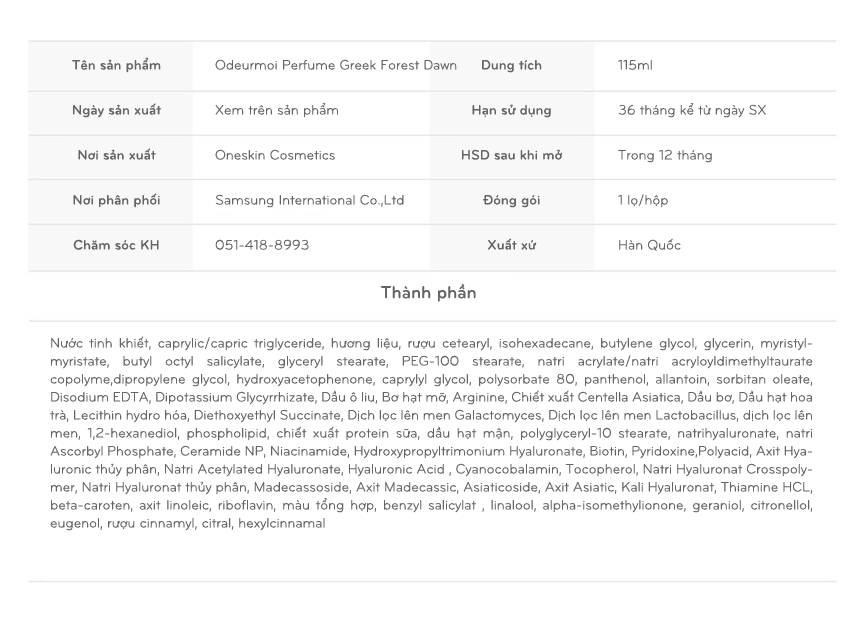860x621 pixels.
Task: Click the manufacturer 'Oneskin Cosmetics'
Action: pos(275,156)
